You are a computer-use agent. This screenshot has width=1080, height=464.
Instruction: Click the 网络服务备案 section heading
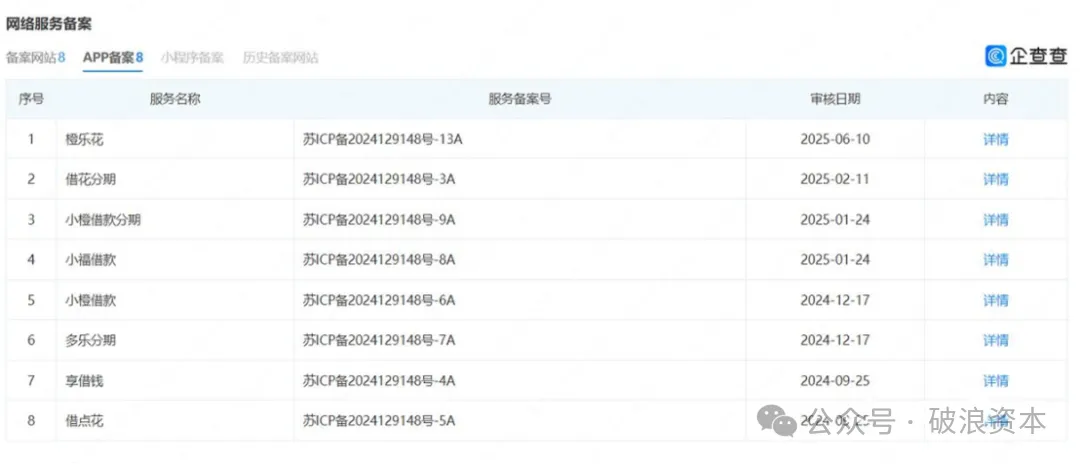point(48,23)
